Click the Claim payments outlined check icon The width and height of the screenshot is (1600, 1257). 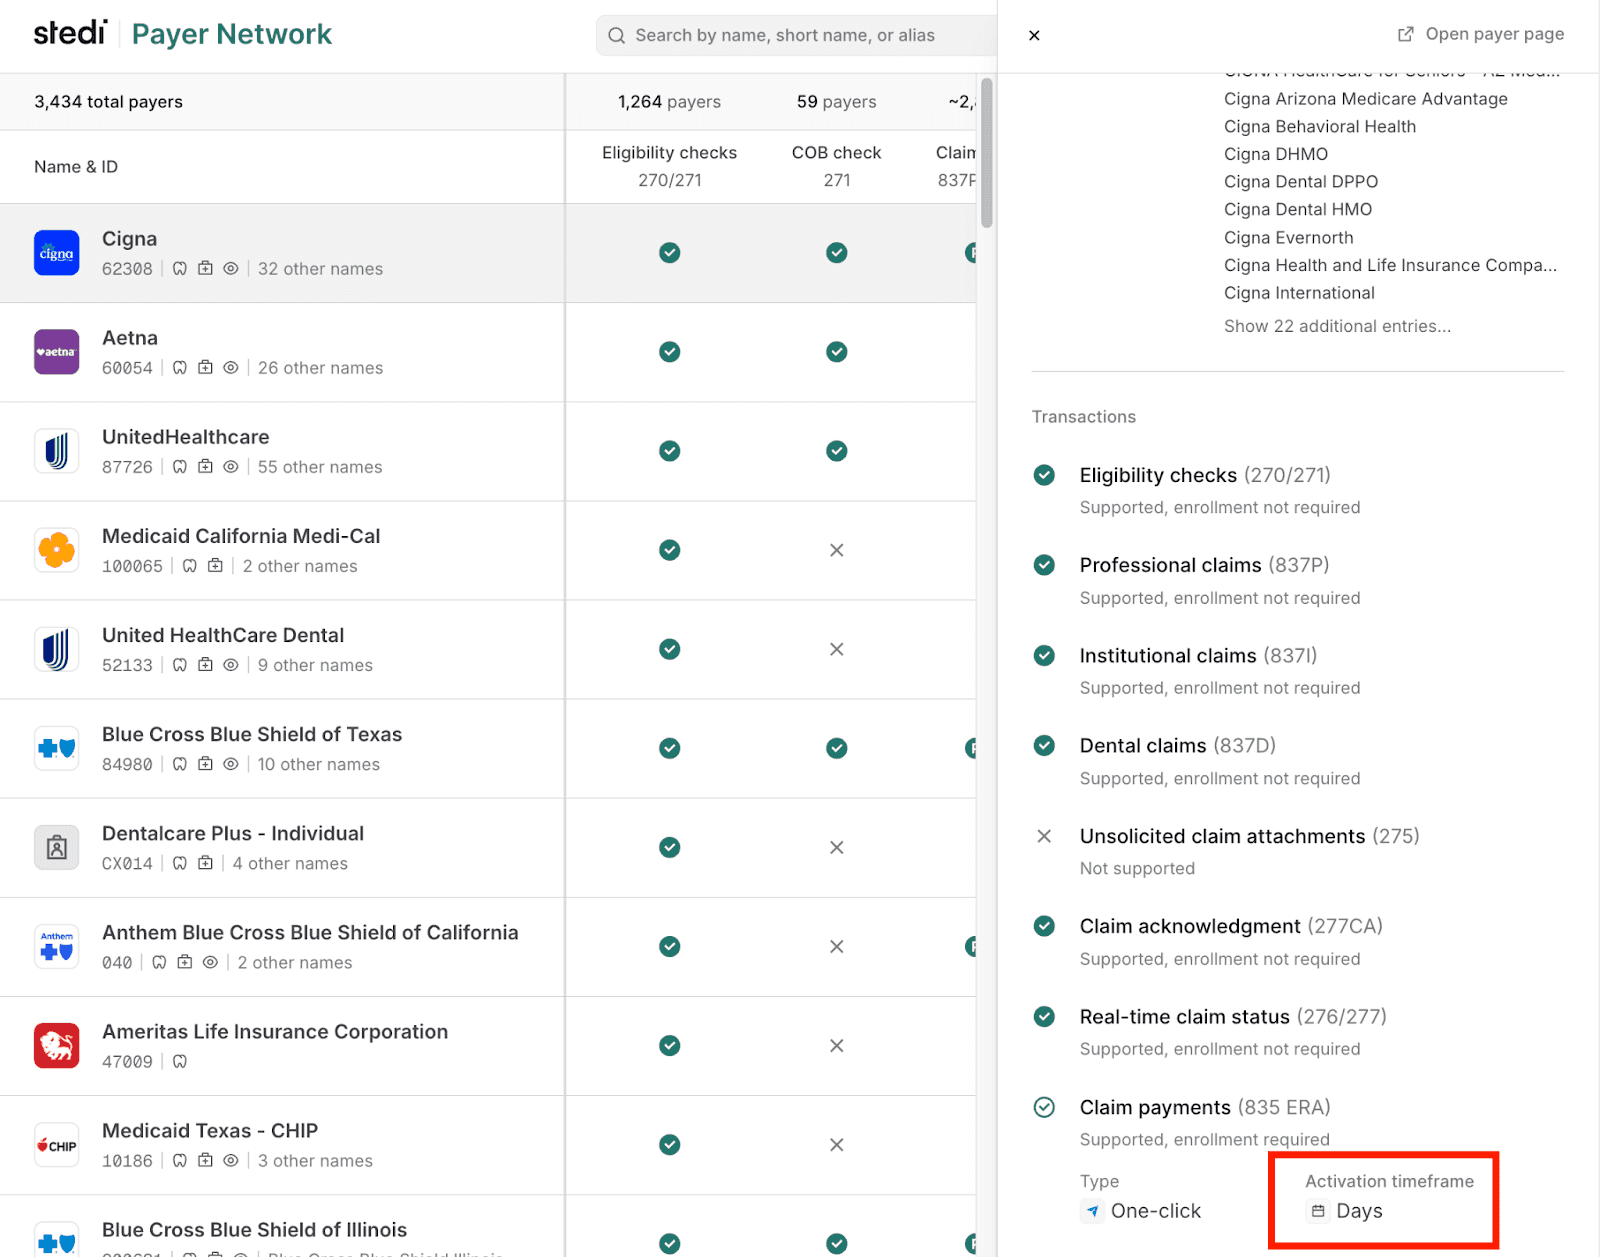pyautogui.click(x=1044, y=1107)
